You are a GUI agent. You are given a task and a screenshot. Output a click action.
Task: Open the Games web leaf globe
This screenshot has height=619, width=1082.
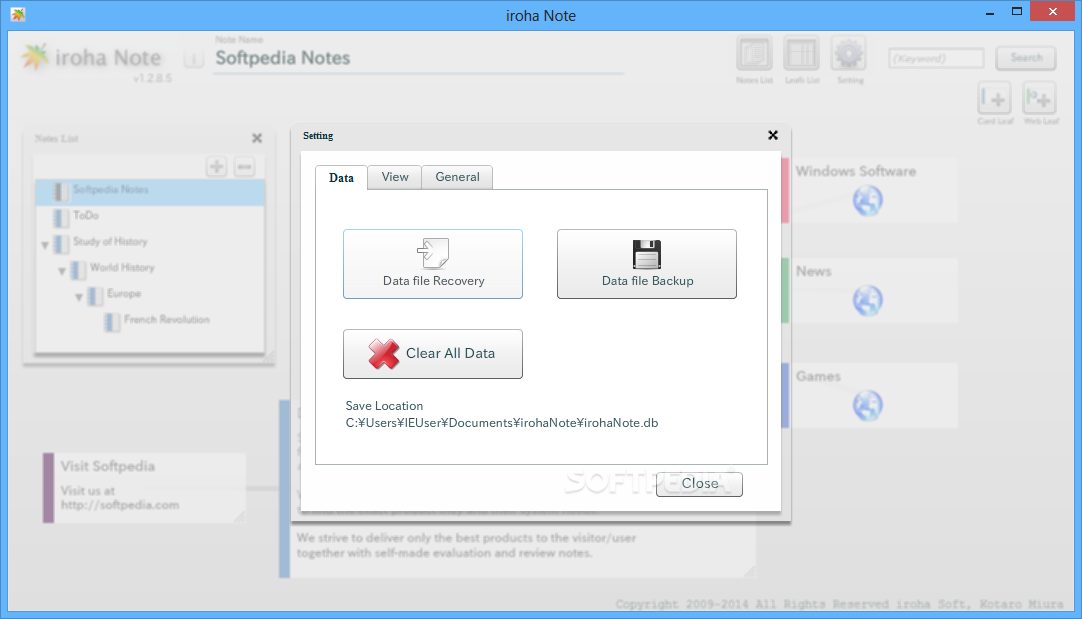[x=867, y=405]
